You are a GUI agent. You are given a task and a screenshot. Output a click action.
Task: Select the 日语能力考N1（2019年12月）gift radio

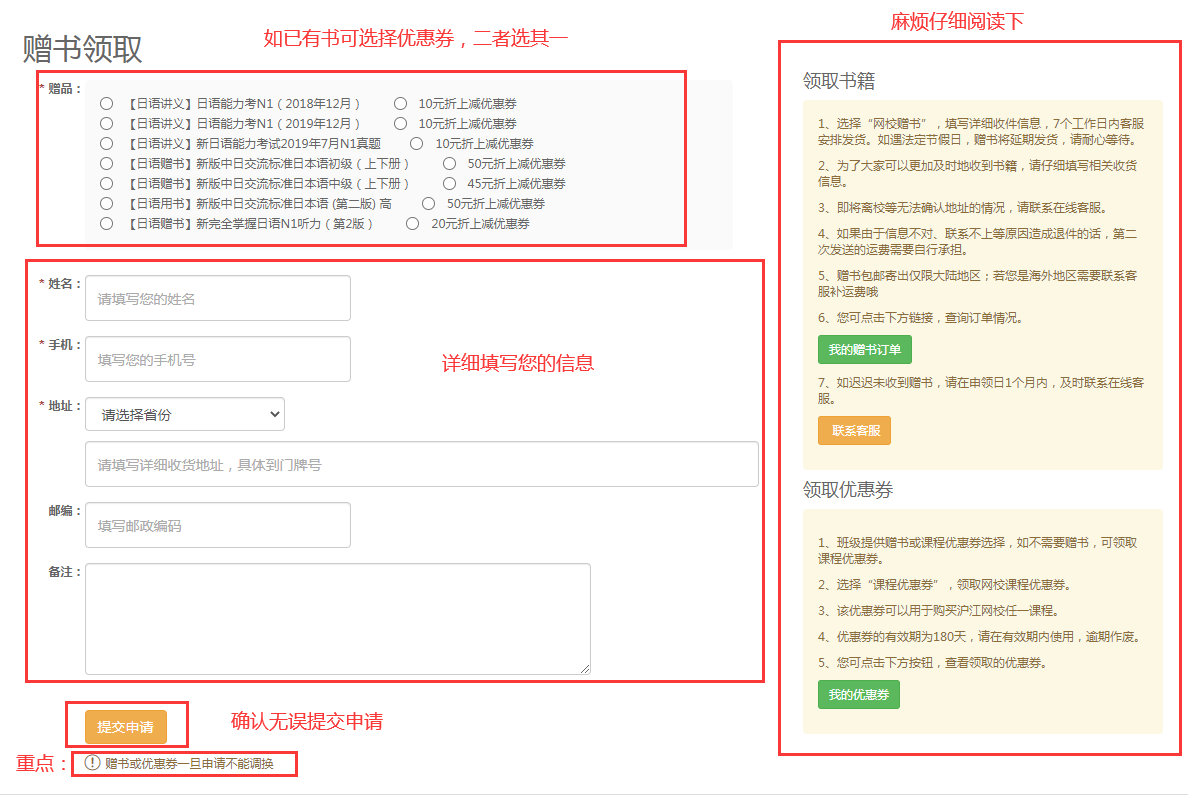click(x=106, y=123)
